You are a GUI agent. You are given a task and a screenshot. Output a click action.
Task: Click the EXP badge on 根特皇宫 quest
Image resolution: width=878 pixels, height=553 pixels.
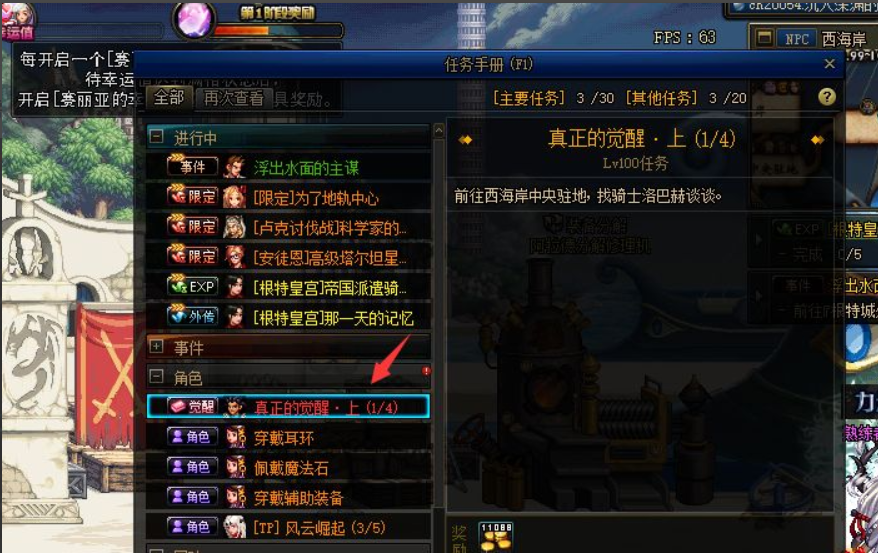click(193, 287)
